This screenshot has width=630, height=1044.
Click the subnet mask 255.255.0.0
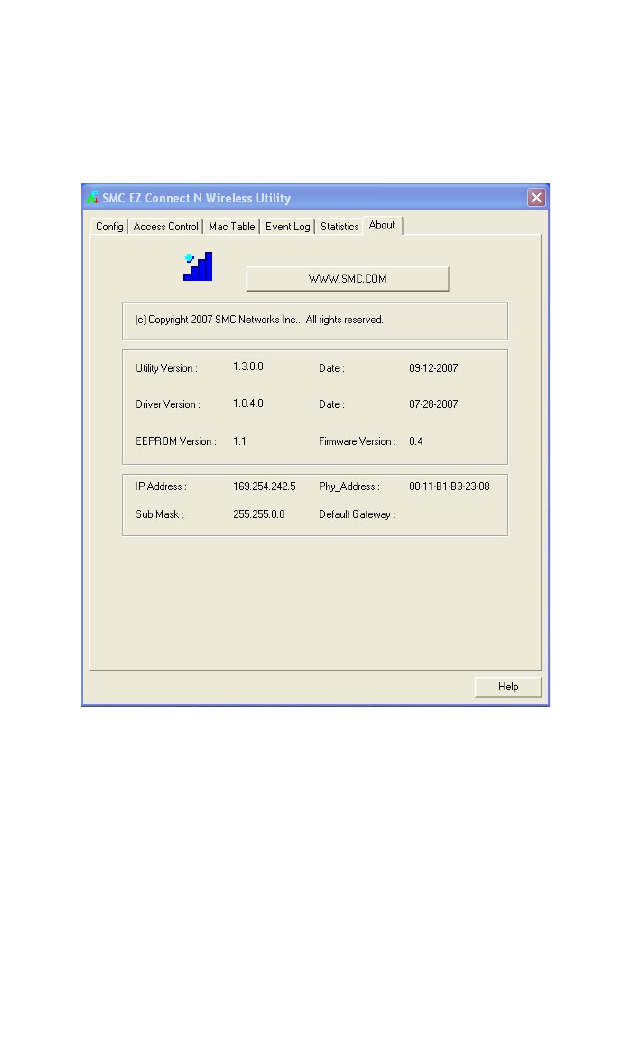click(259, 514)
